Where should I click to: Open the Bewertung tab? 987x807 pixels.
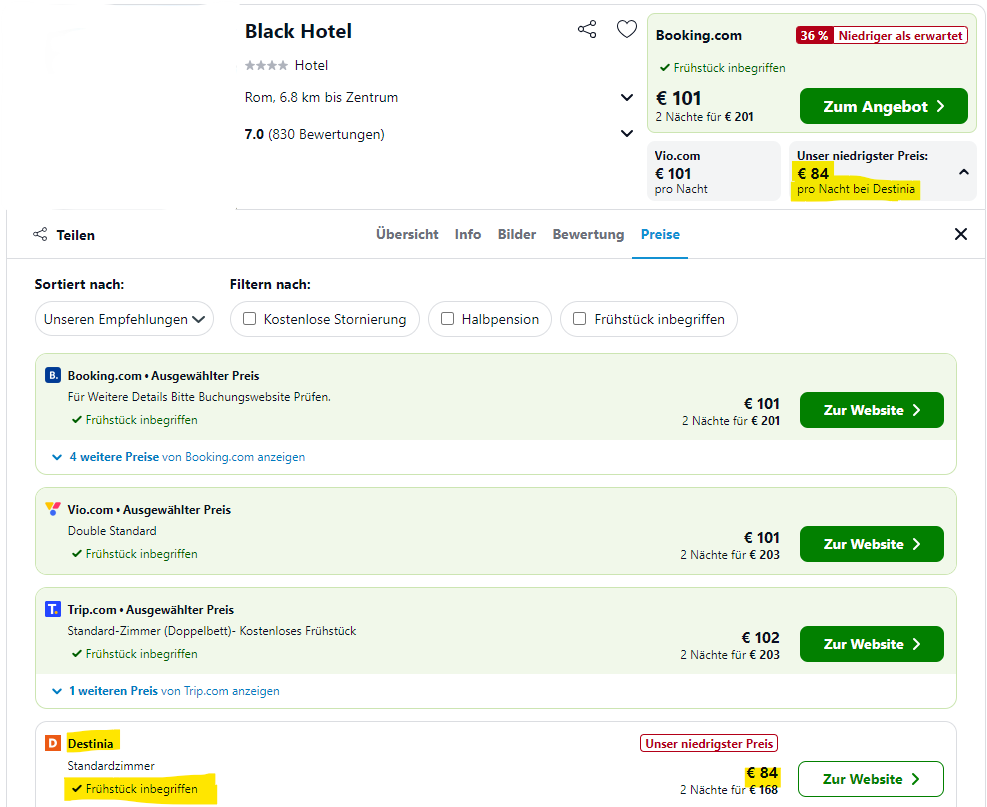point(589,234)
